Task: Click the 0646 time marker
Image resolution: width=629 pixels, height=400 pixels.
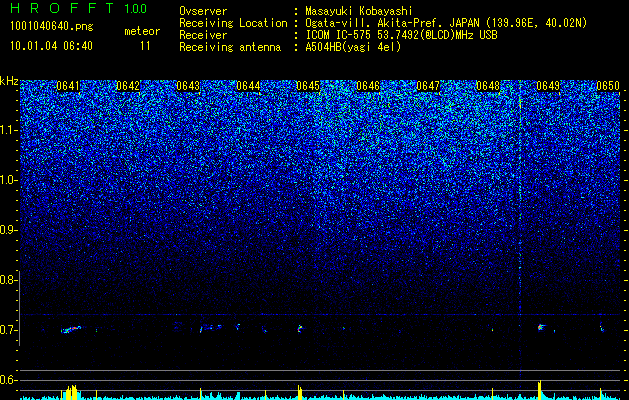Action: [x=368, y=86]
